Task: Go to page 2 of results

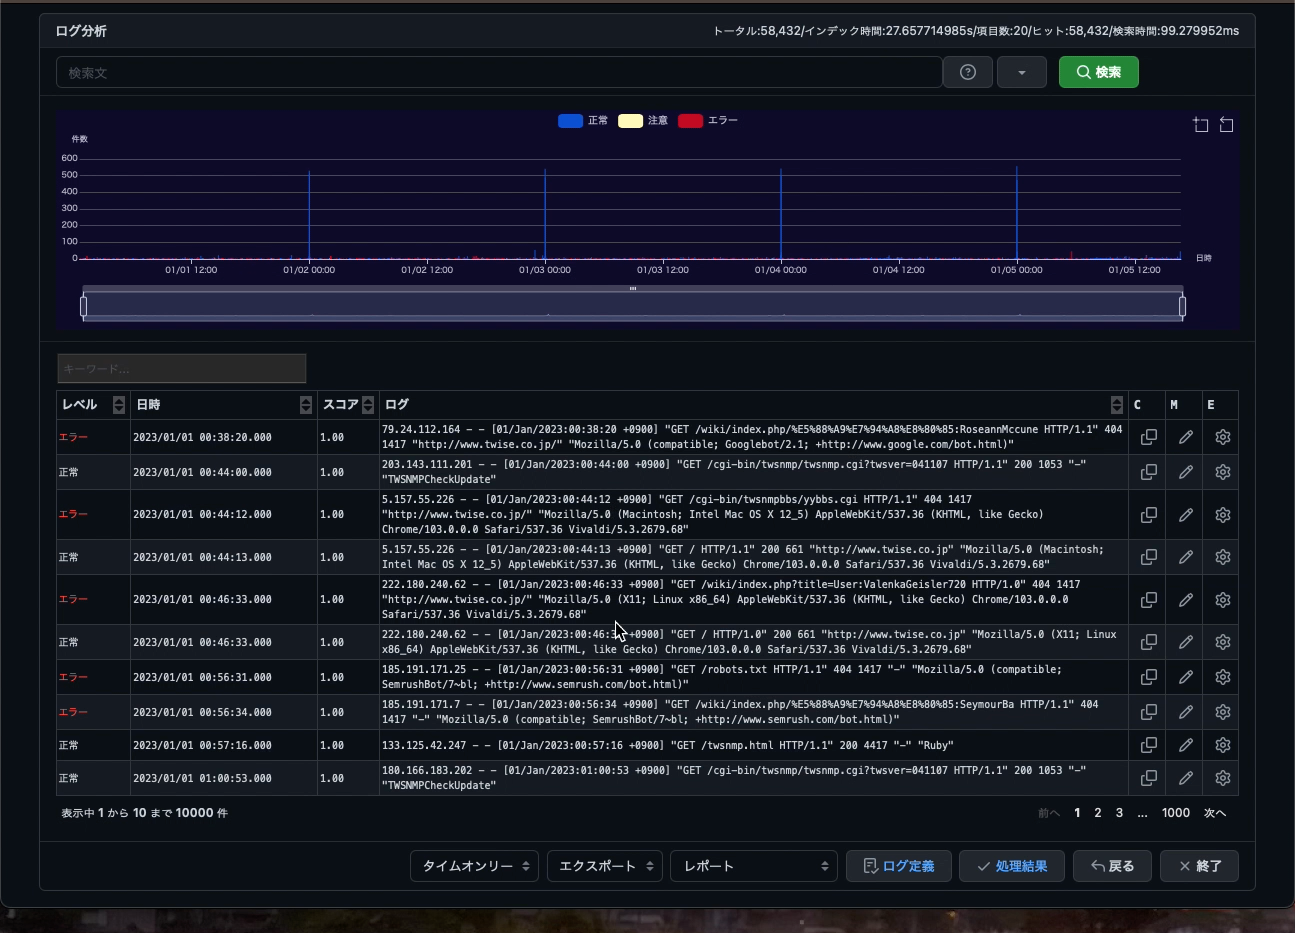Action: [1097, 813]
